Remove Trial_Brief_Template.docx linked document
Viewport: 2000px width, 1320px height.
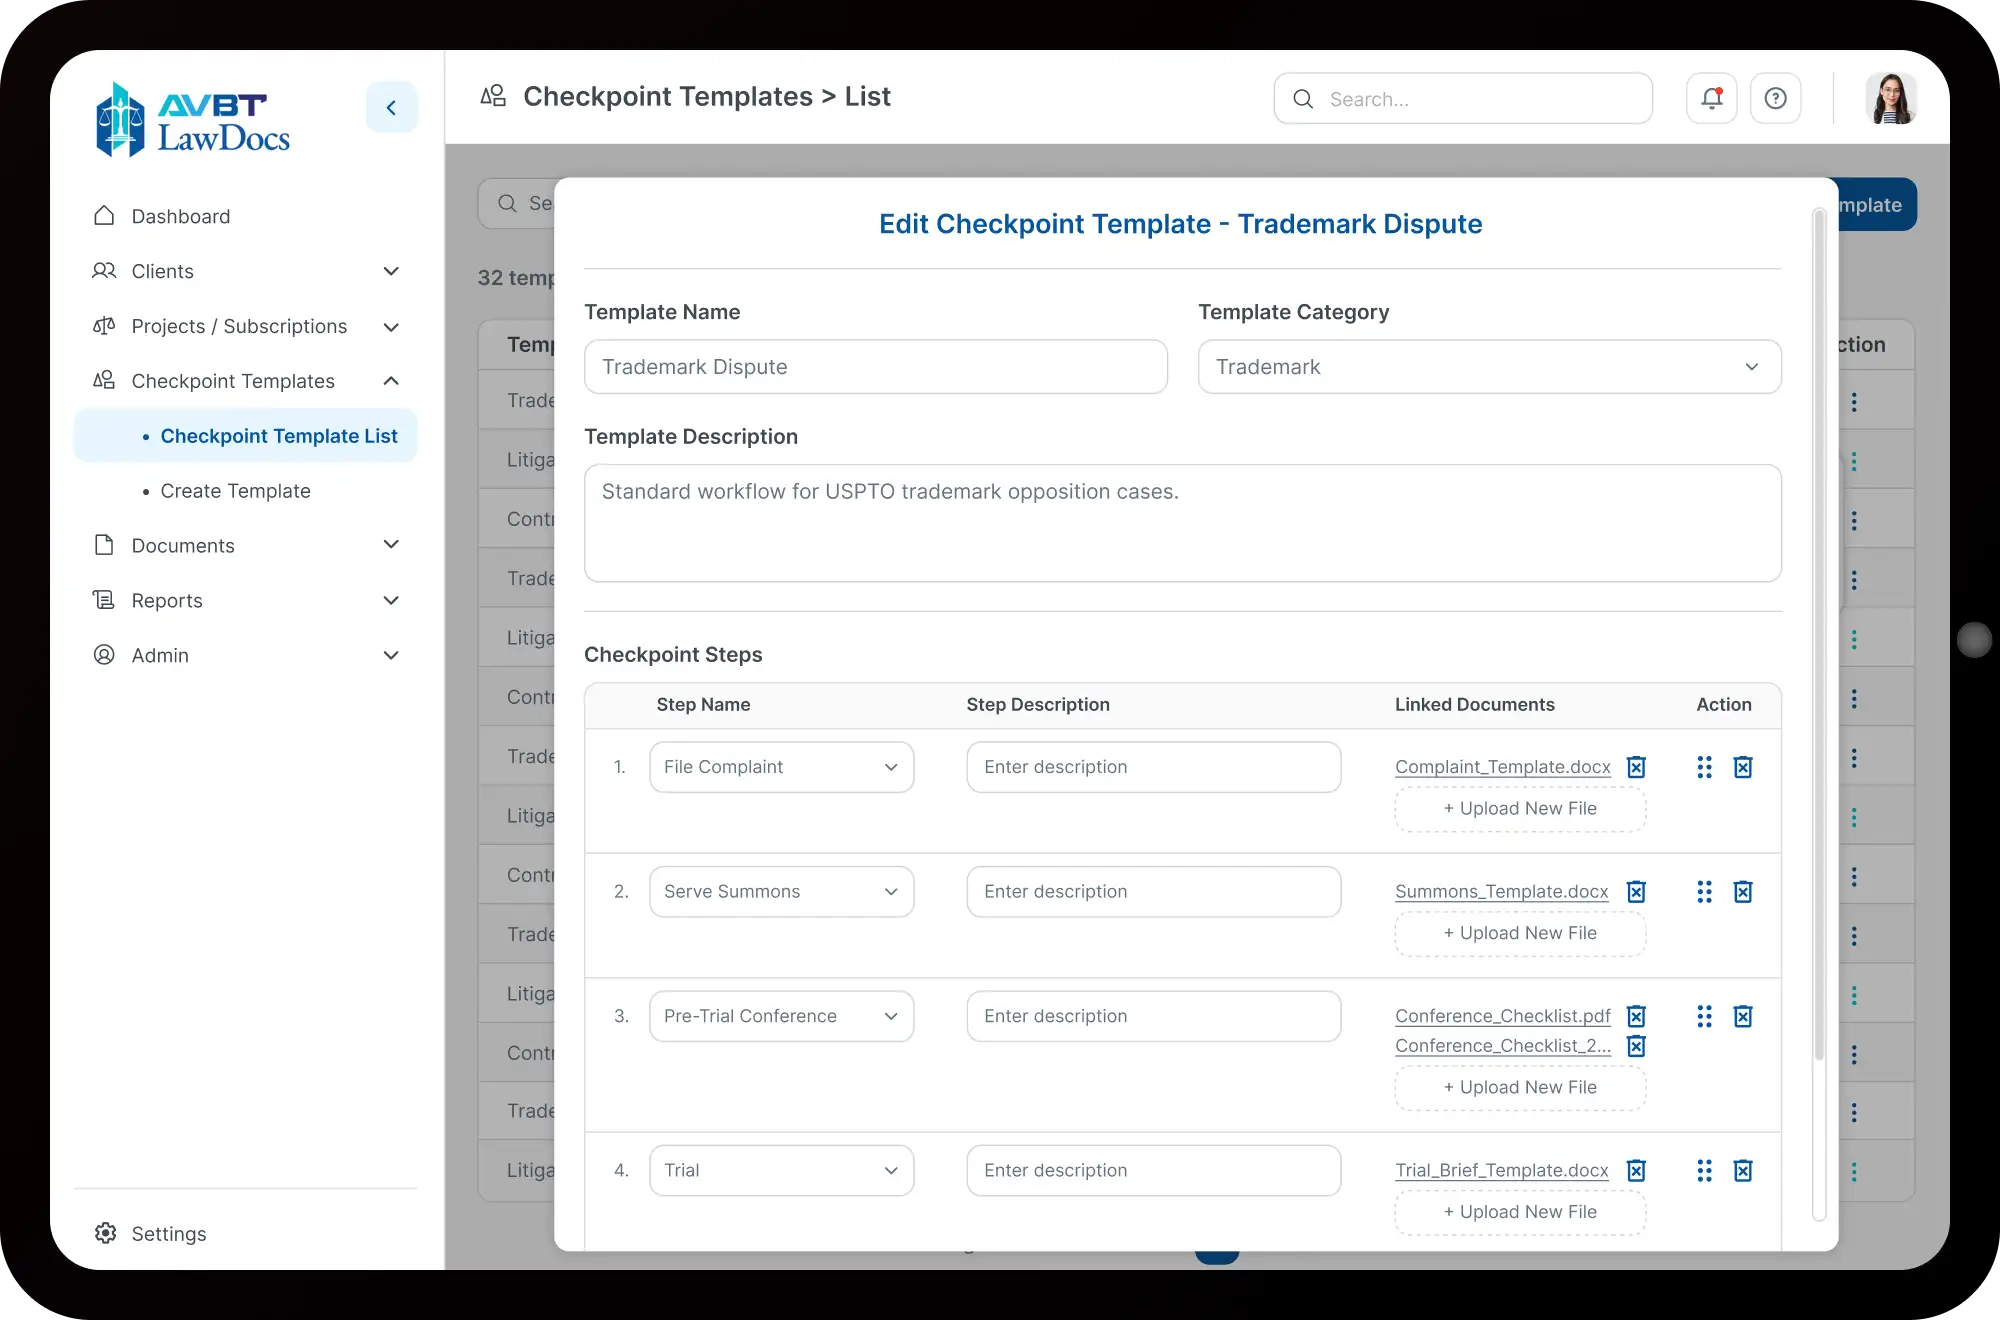[x=1636, y=1170]
